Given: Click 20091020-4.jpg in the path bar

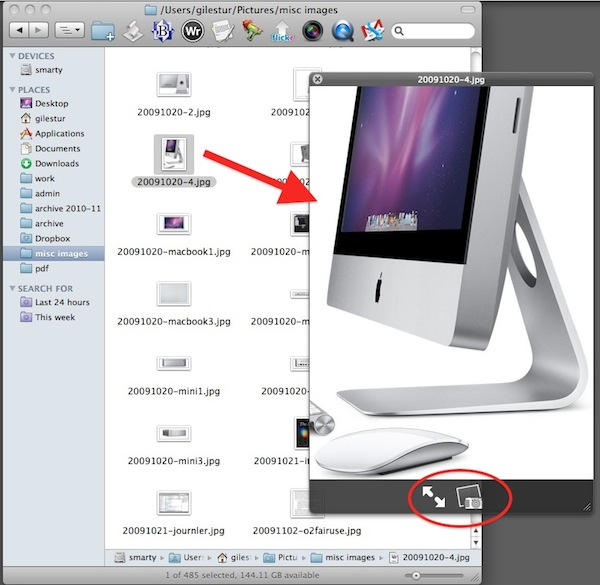Looking at the screenshot, I should (429, 557).
